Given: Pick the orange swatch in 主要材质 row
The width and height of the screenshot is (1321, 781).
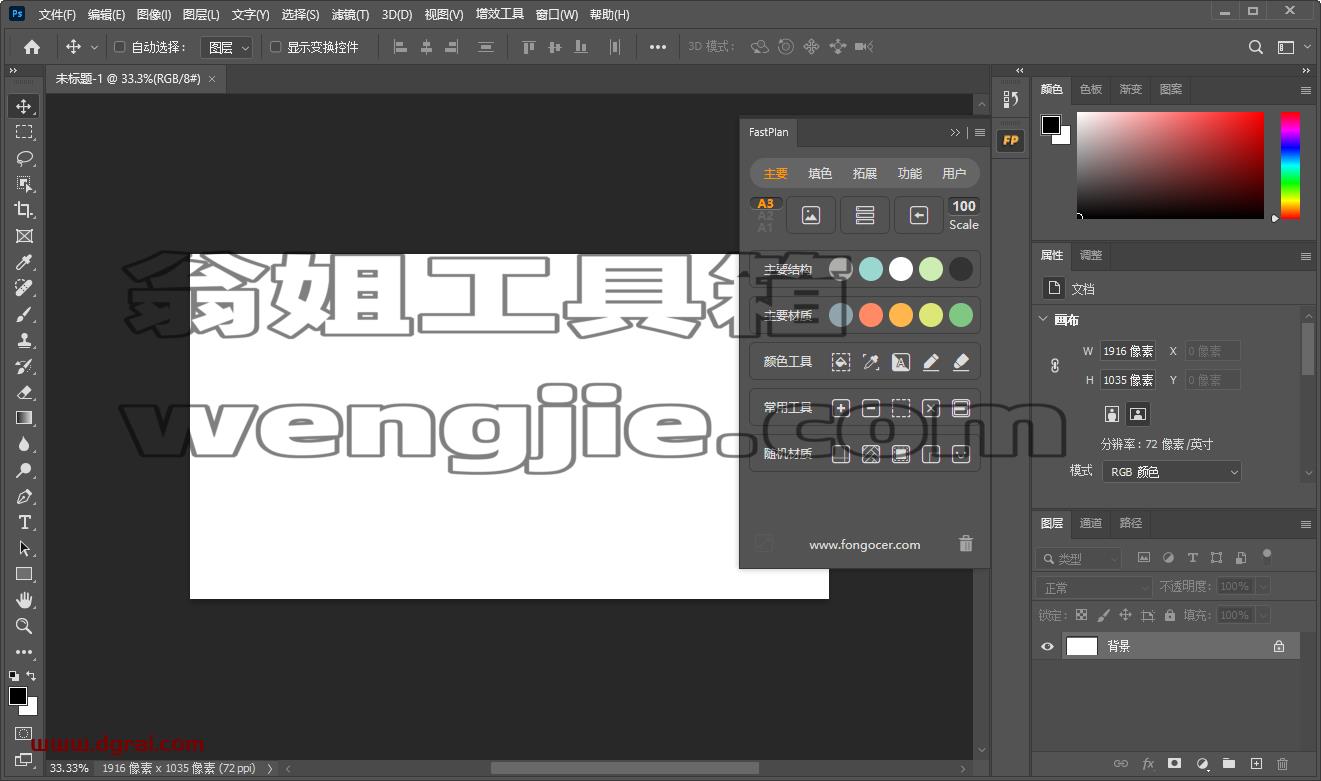Looking at the screenshot, I should [x=901, y=315].
